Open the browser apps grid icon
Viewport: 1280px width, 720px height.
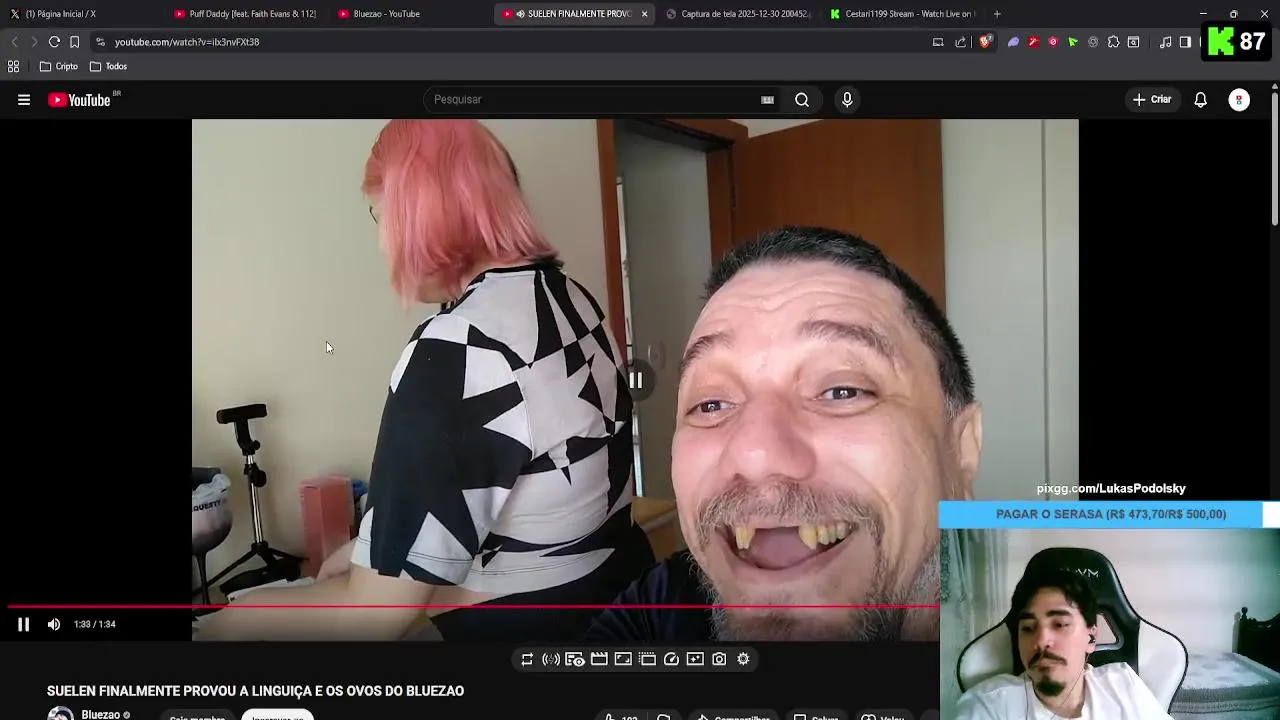[13, 67]
